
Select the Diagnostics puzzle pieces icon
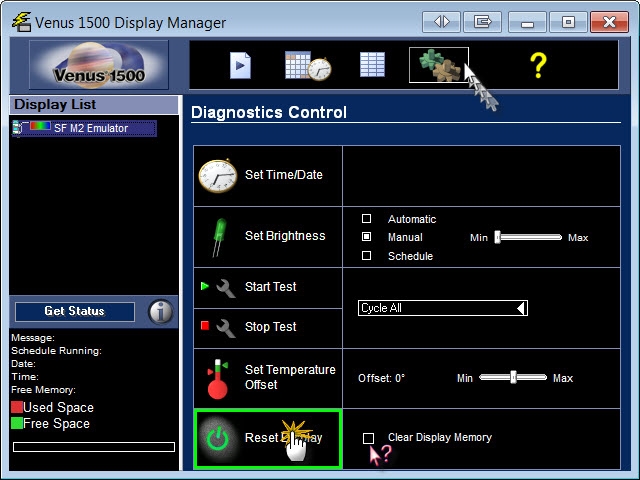pyautogui.click(x=439, y=65)
